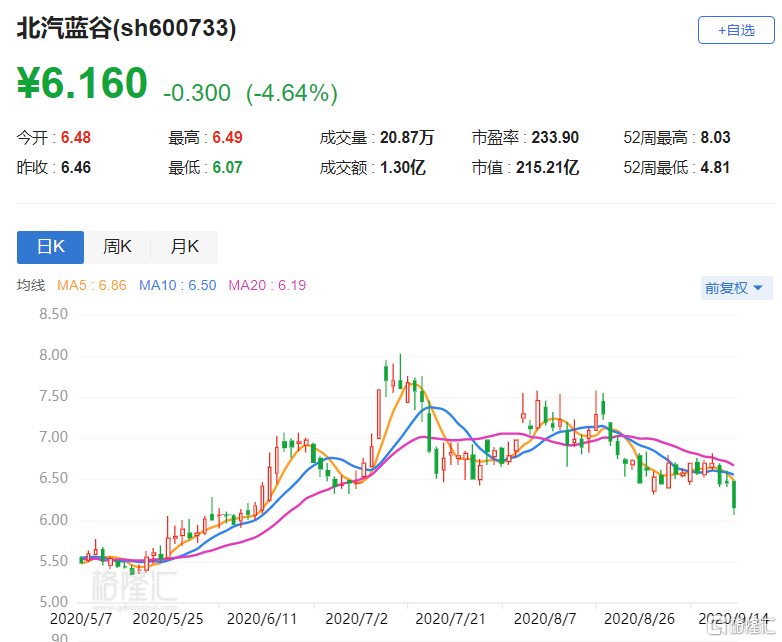Click the 市值 value 215.21亿
This screenshot has width=782, height=642.
coord(548,167)
